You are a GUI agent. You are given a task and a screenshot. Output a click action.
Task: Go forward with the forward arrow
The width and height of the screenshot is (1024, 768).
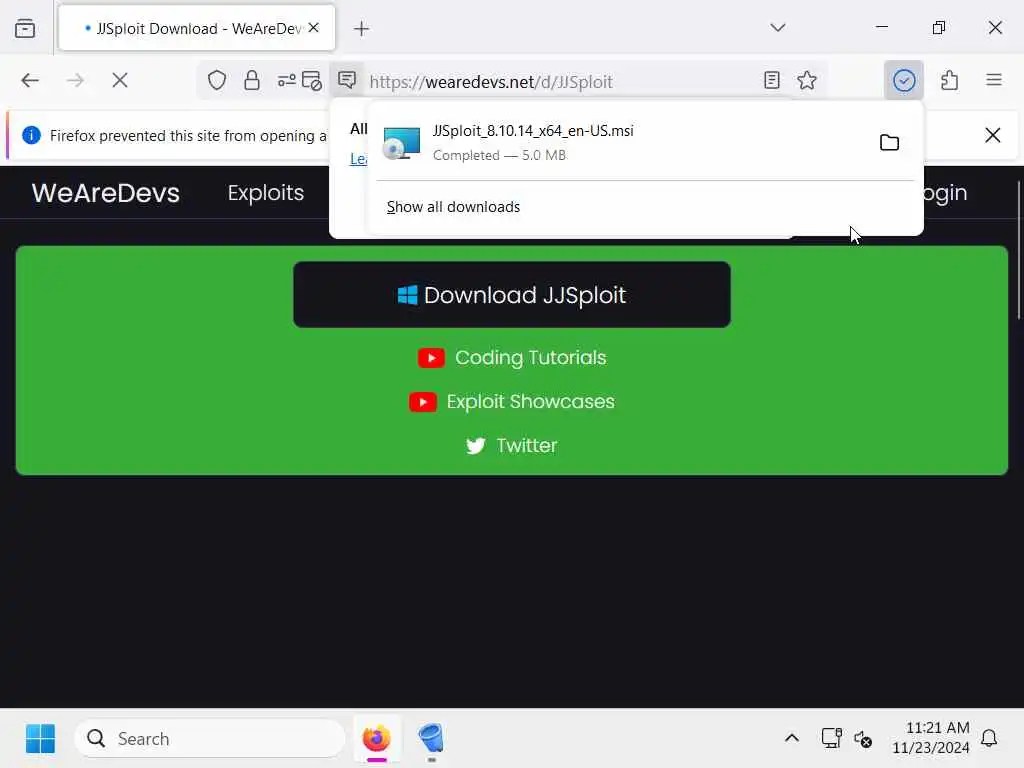coord(76,80)
